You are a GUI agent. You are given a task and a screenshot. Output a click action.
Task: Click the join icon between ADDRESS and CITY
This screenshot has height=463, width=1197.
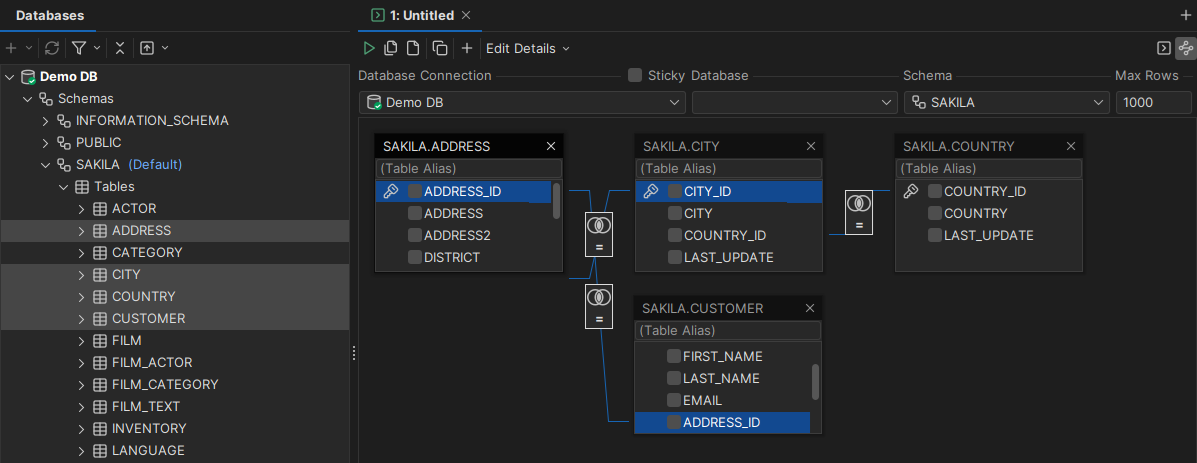pos(599,234)
